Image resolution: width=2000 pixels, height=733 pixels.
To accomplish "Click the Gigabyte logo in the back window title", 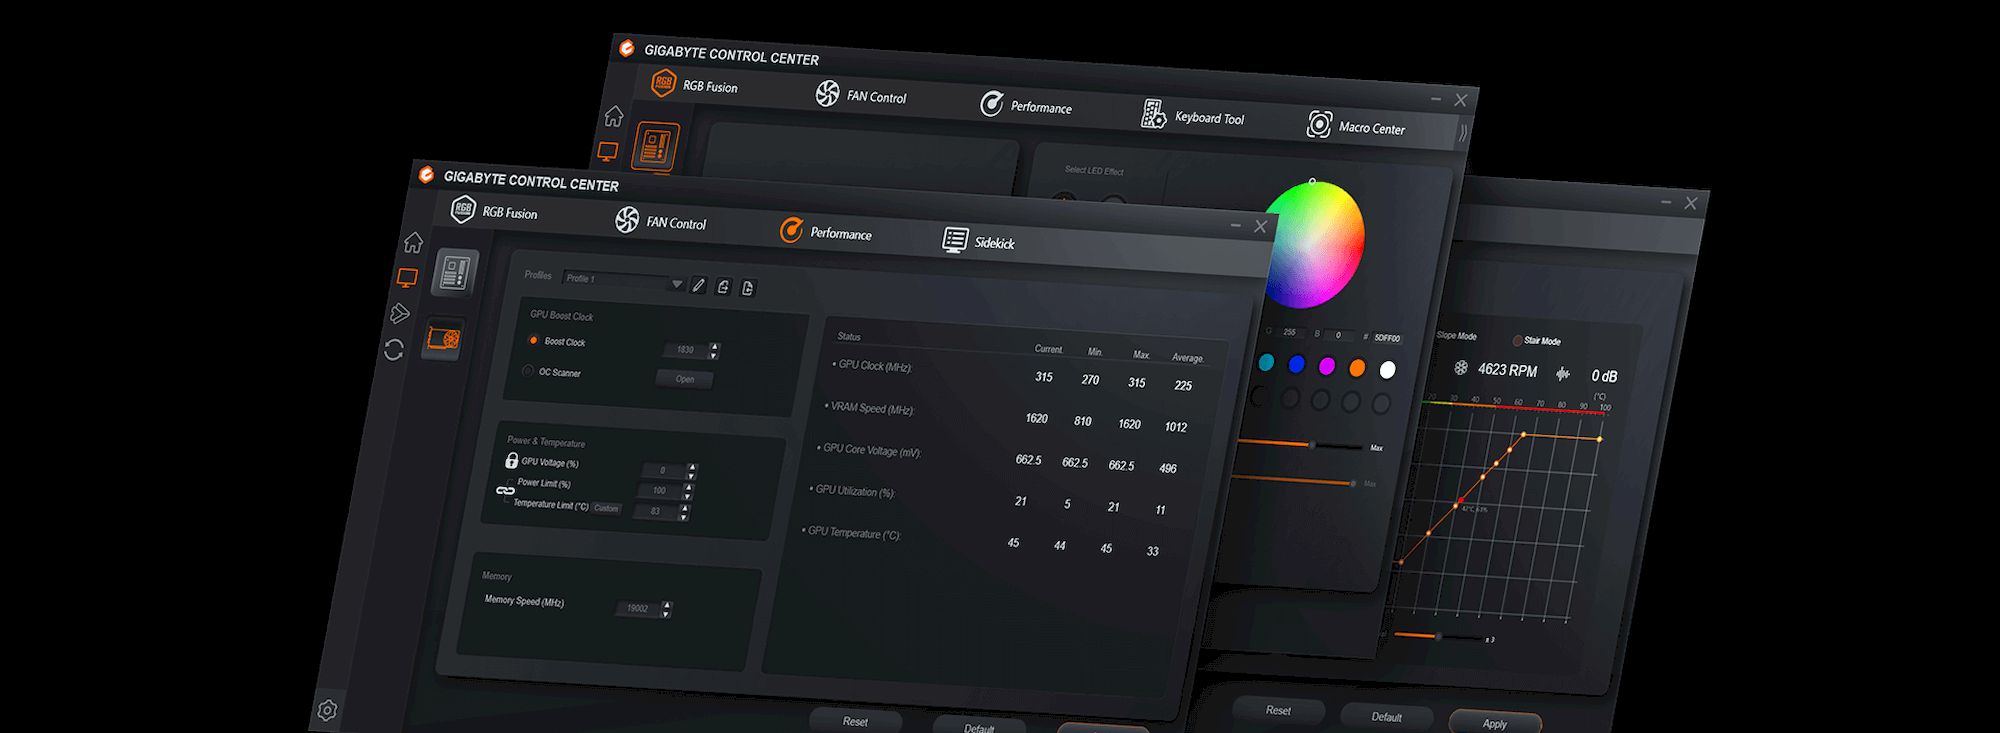I will (627, 48).
